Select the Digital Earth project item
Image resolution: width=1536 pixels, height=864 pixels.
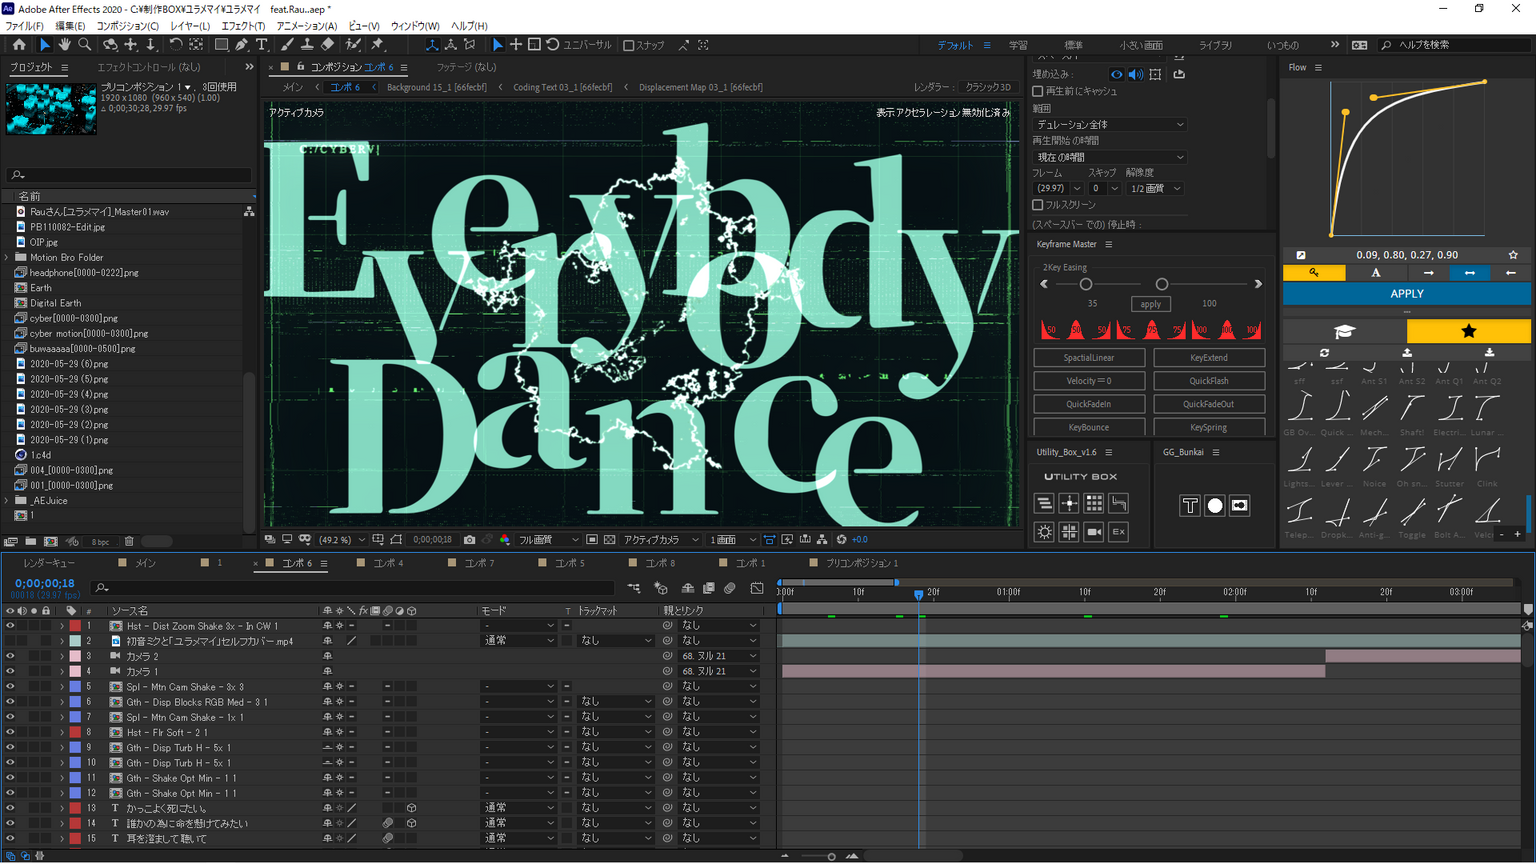(x=56, y=303)
